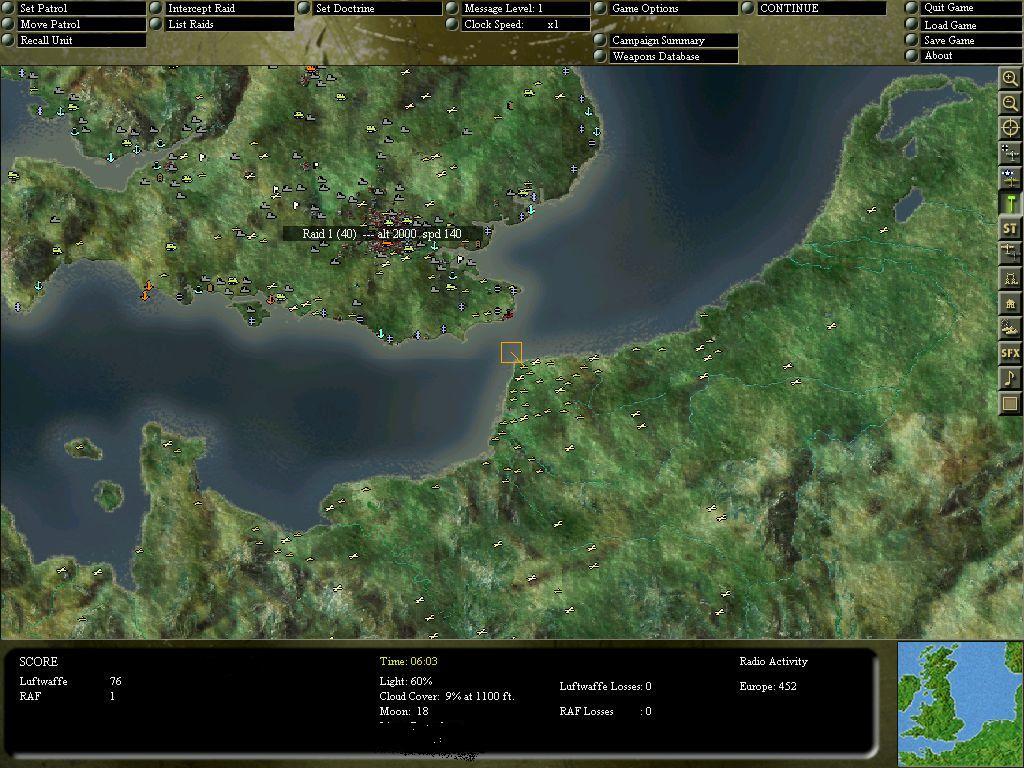The width and height of the screenshot is (1024, 768).
Task: Click the SCORE heading
Action: 39,662
